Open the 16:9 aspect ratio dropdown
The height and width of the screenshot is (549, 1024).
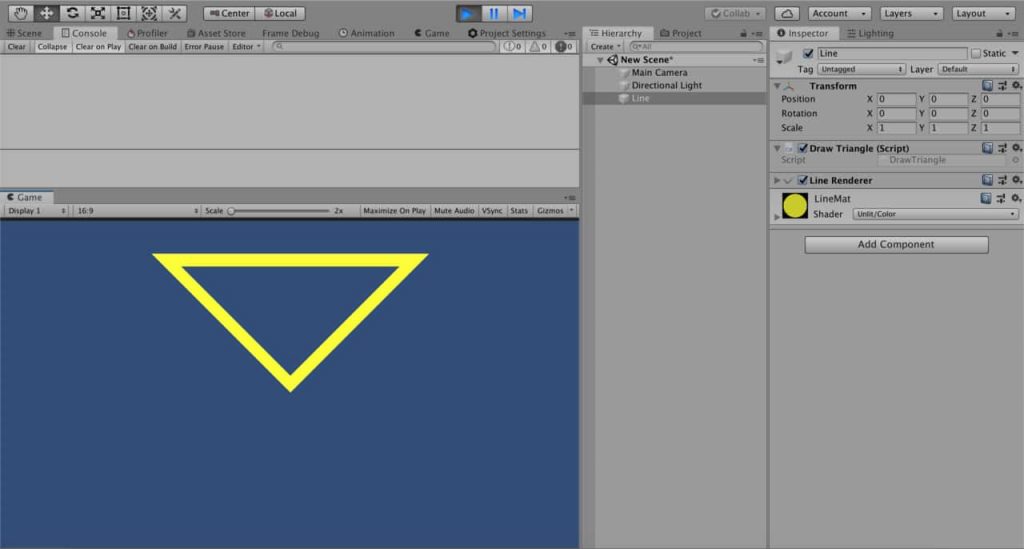click(137, 210)
